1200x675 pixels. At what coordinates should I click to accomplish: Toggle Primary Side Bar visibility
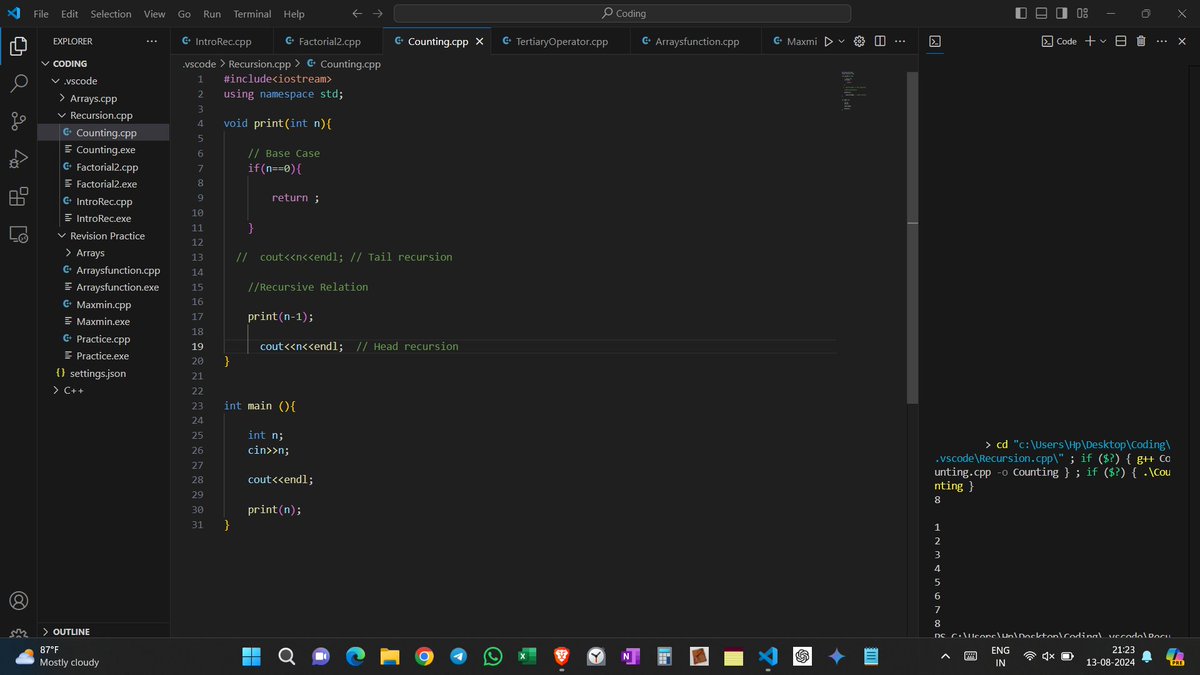pyautogui.click(x=1021, y=14)
